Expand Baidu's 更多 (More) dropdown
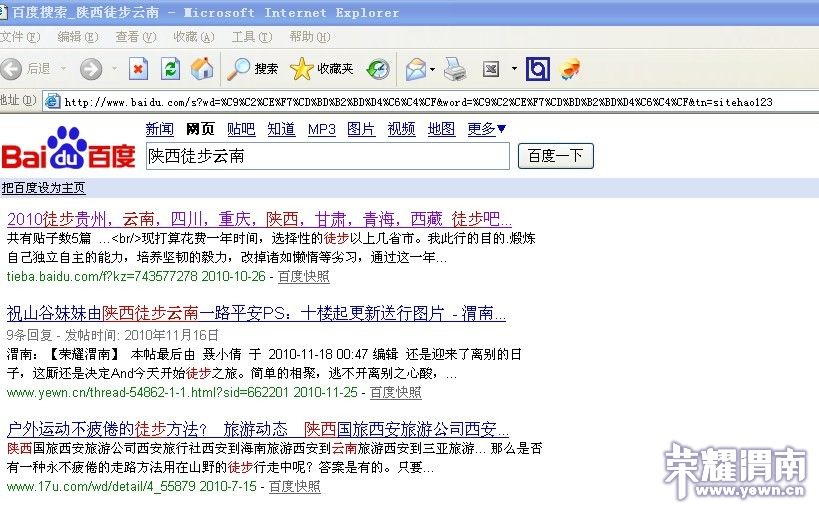The width and height of the screenshot is (819, 510). tap(487, 129)
